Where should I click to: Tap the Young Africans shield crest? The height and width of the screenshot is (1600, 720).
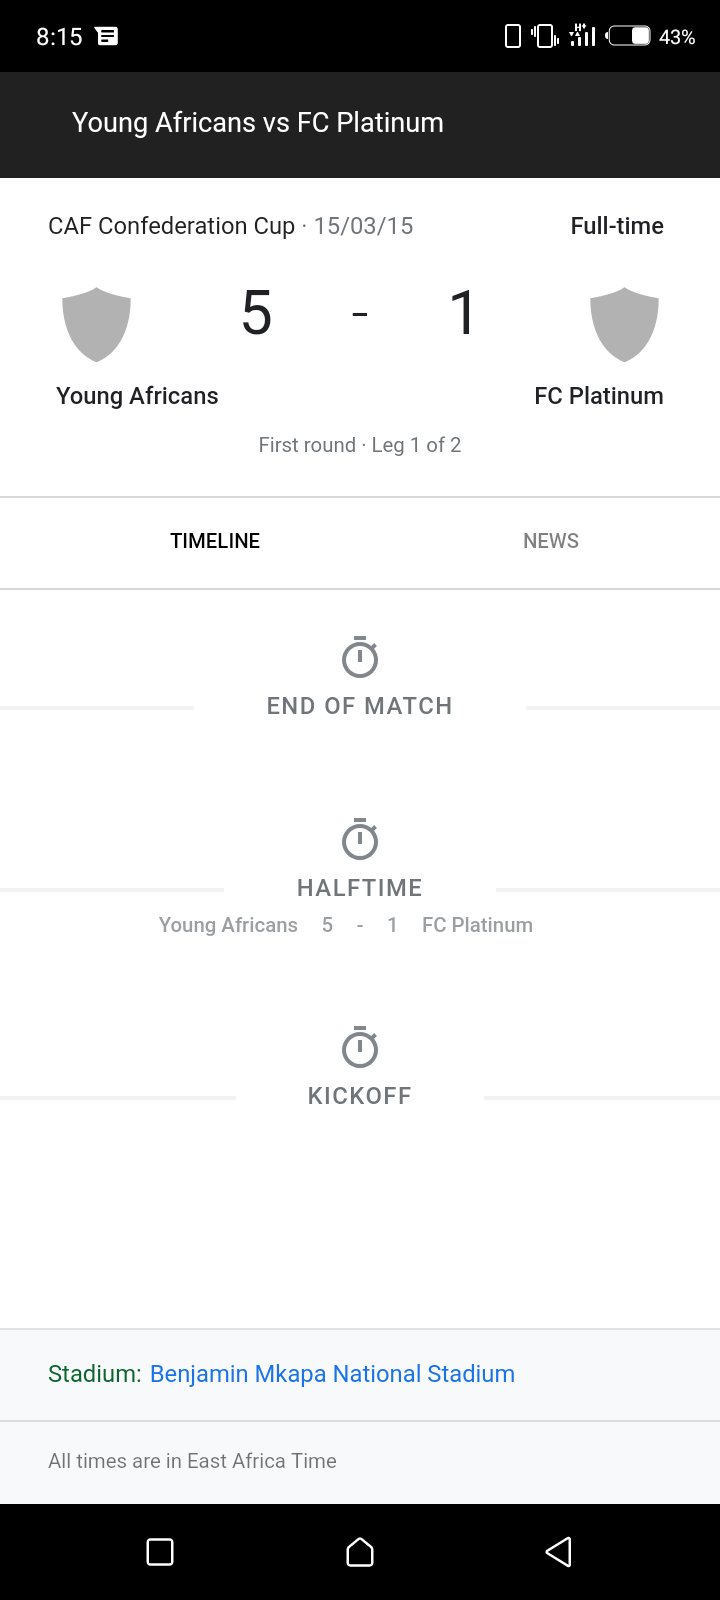[x=97, y=324]
